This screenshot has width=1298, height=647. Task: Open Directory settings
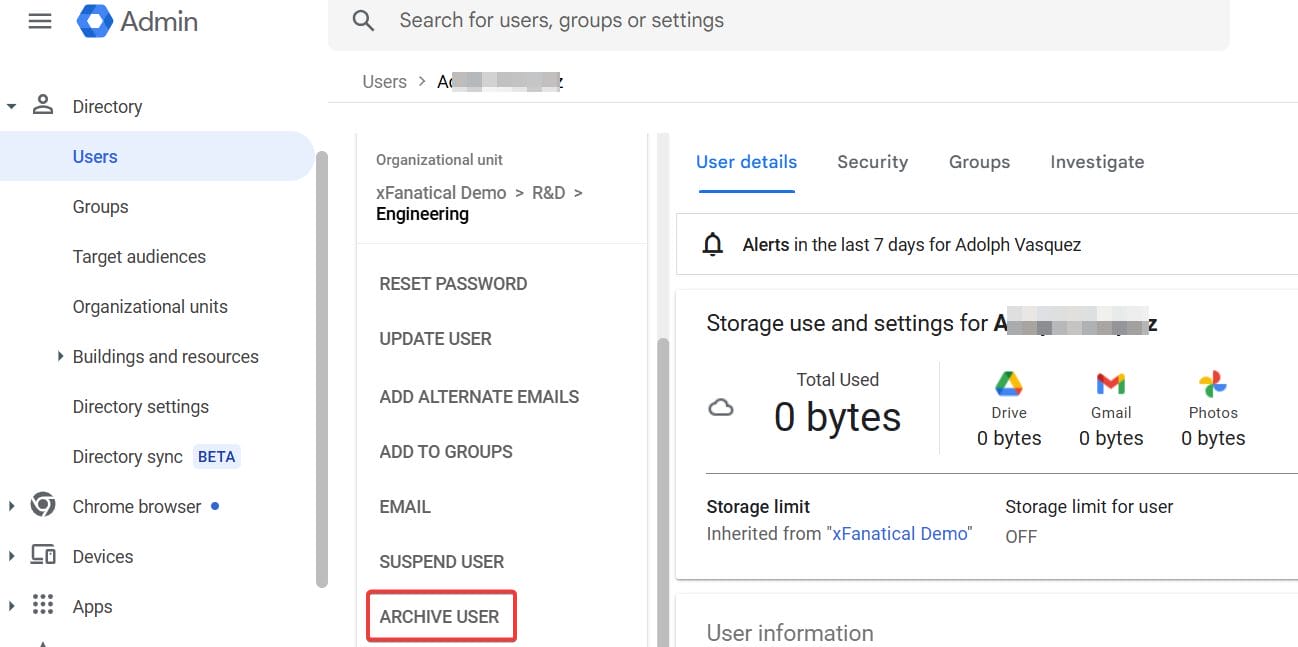pyautogui.click(x=141, y=407)
